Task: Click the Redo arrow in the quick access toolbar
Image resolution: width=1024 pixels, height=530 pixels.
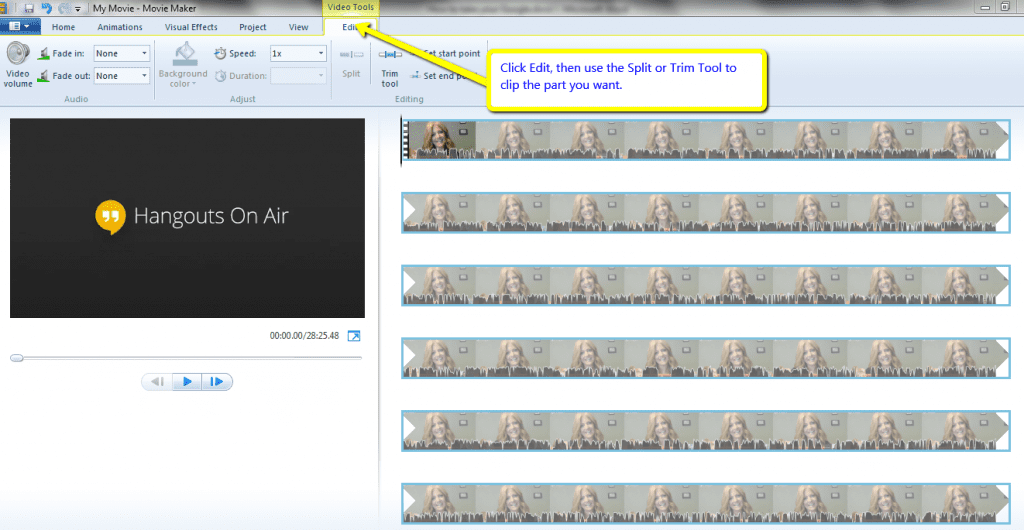Action: pyautogui.click(x=63, y=8)
